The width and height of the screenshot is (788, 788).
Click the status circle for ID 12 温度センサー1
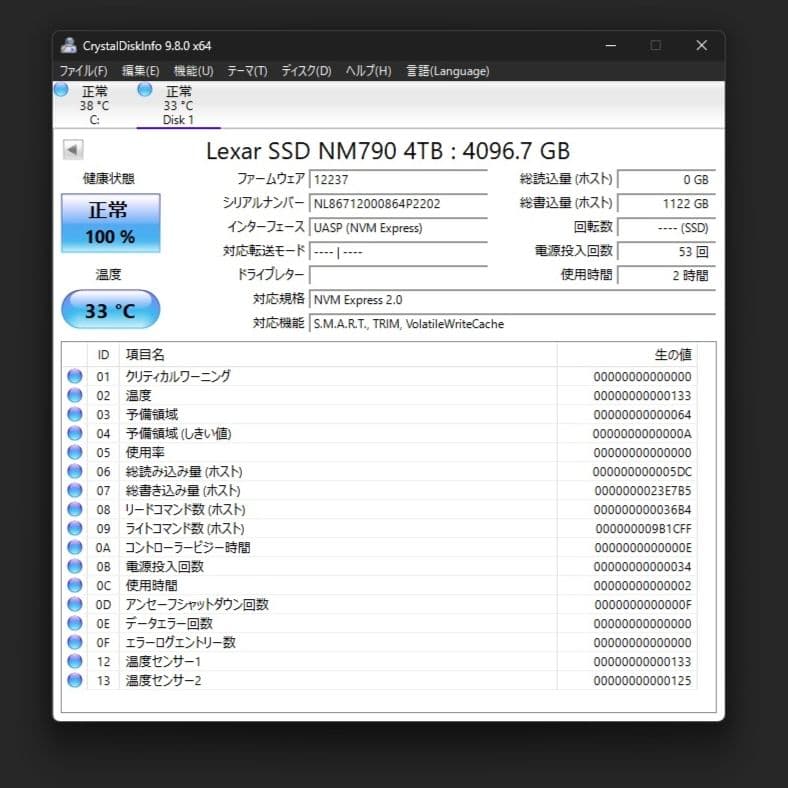75,661
